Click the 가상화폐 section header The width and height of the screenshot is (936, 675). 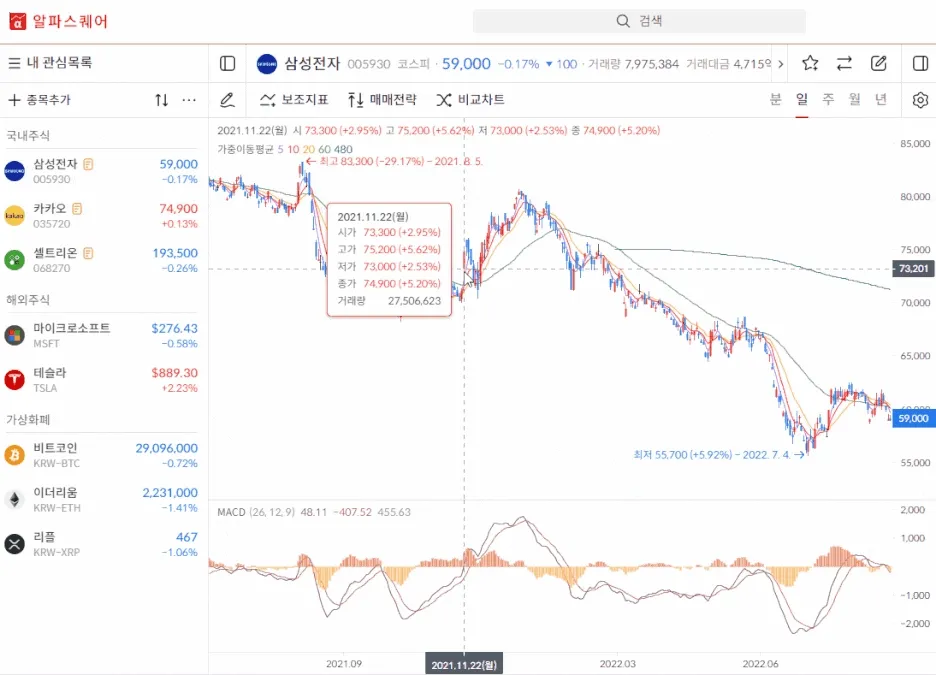28,420
